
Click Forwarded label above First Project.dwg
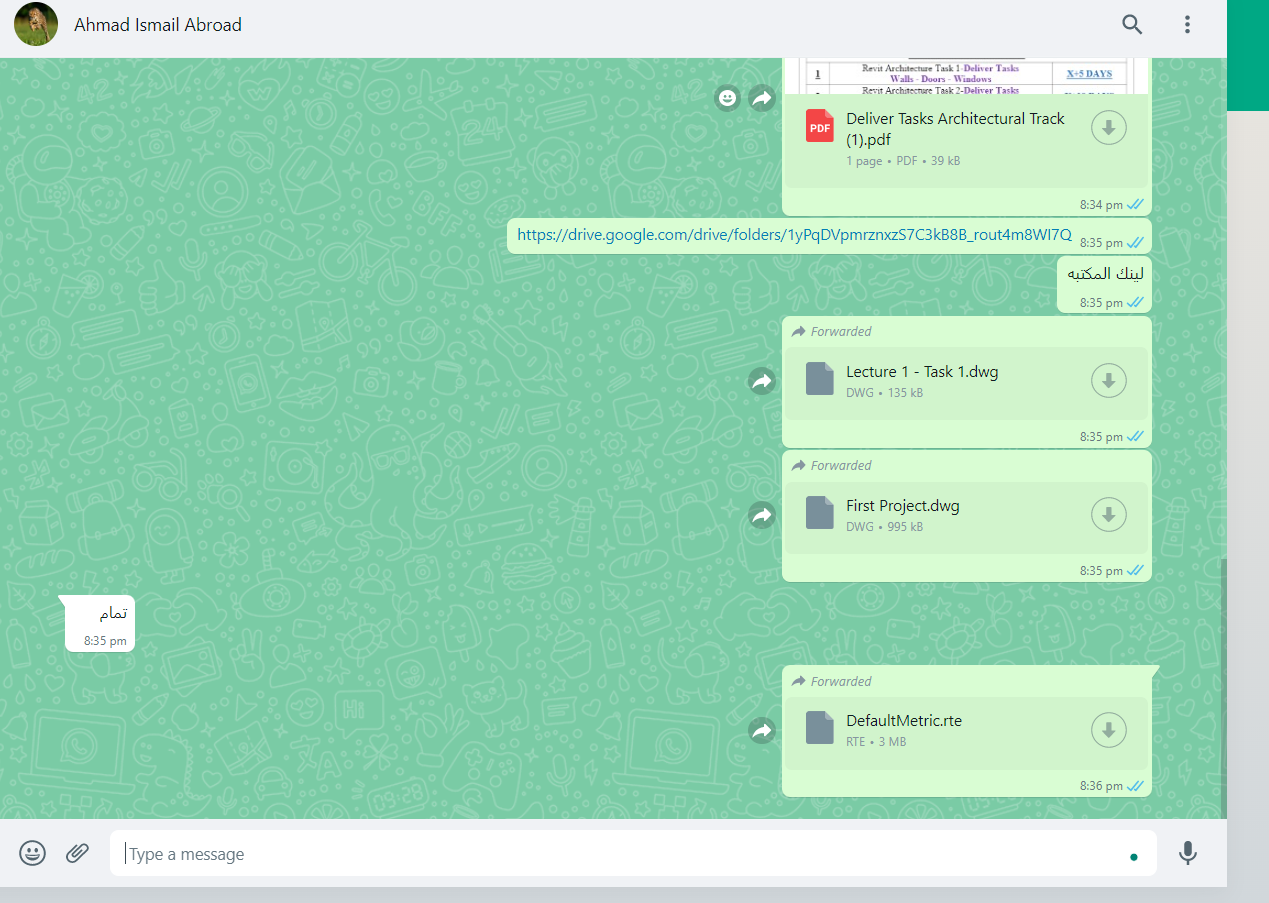point(841,465)
